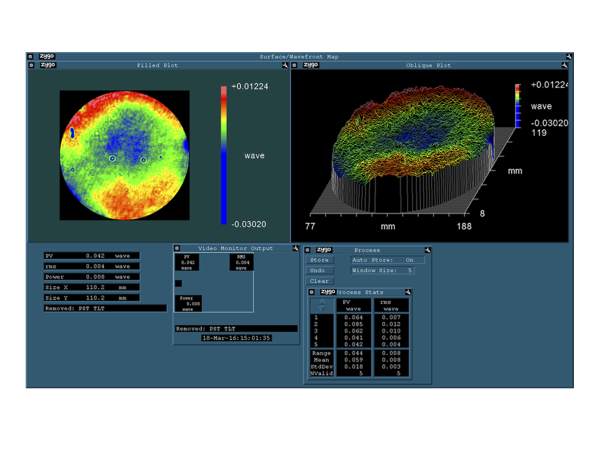Click the Zygo logo on Oblique Plot panel
This screenshot has height=450, width=600.
click(309, 65)
